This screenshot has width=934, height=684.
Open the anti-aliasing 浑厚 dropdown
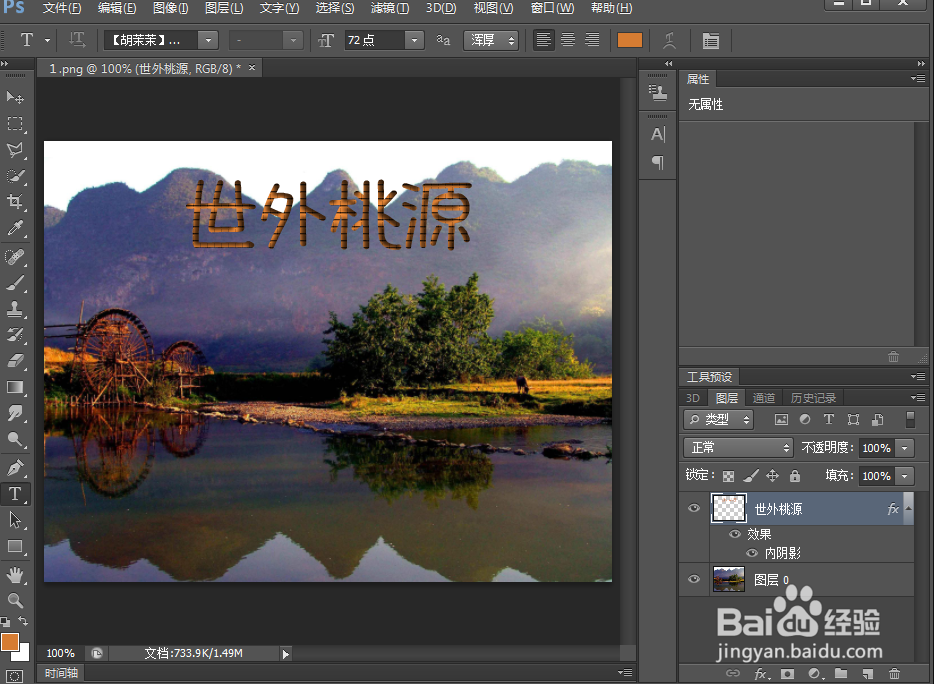(x=491, y=40)
